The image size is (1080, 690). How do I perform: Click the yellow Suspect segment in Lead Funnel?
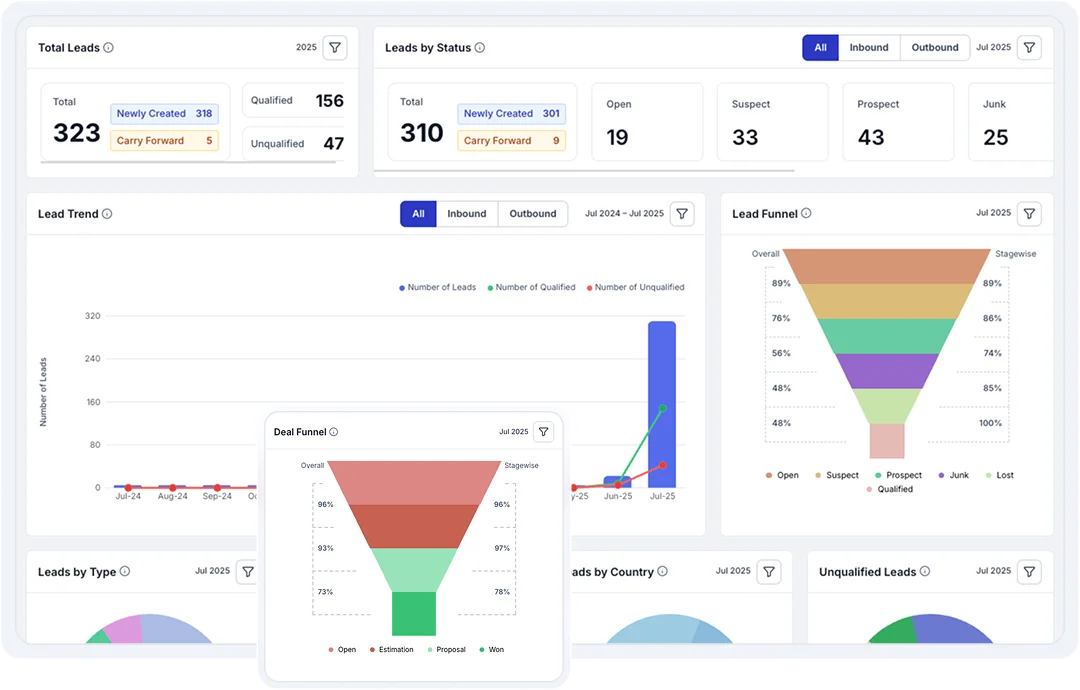(x=886, y=301)
